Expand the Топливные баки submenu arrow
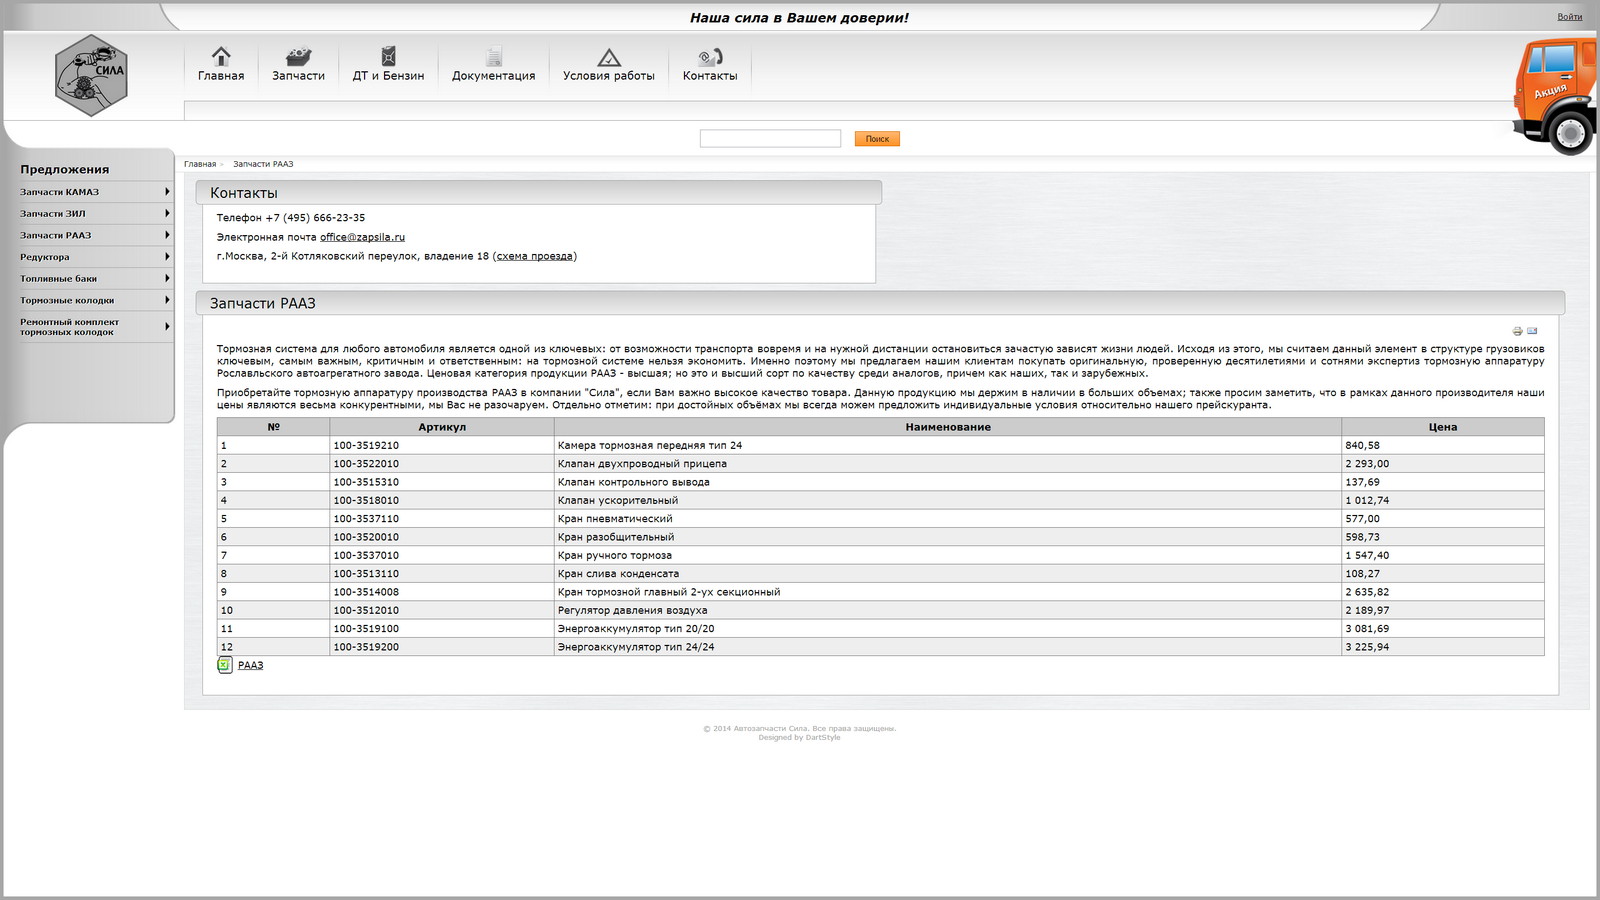1600x900 pixels. coord(167,278)
